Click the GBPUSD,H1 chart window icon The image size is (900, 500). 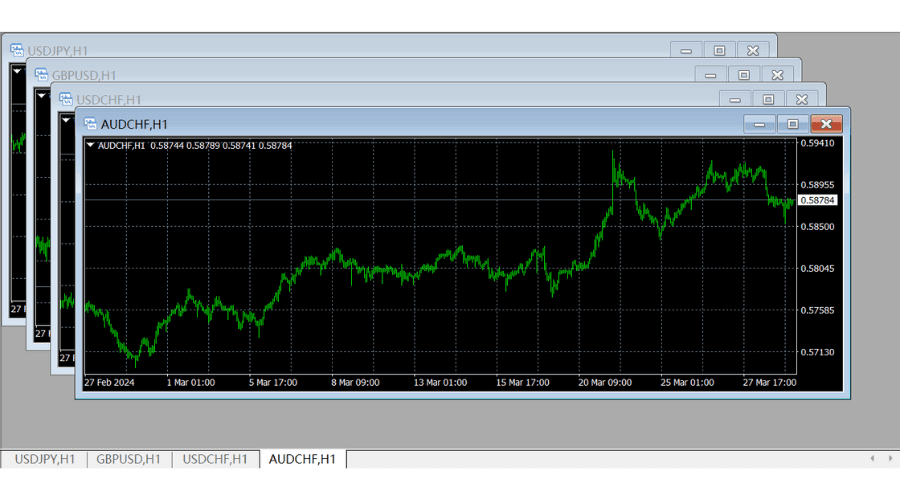click(41, 74)
